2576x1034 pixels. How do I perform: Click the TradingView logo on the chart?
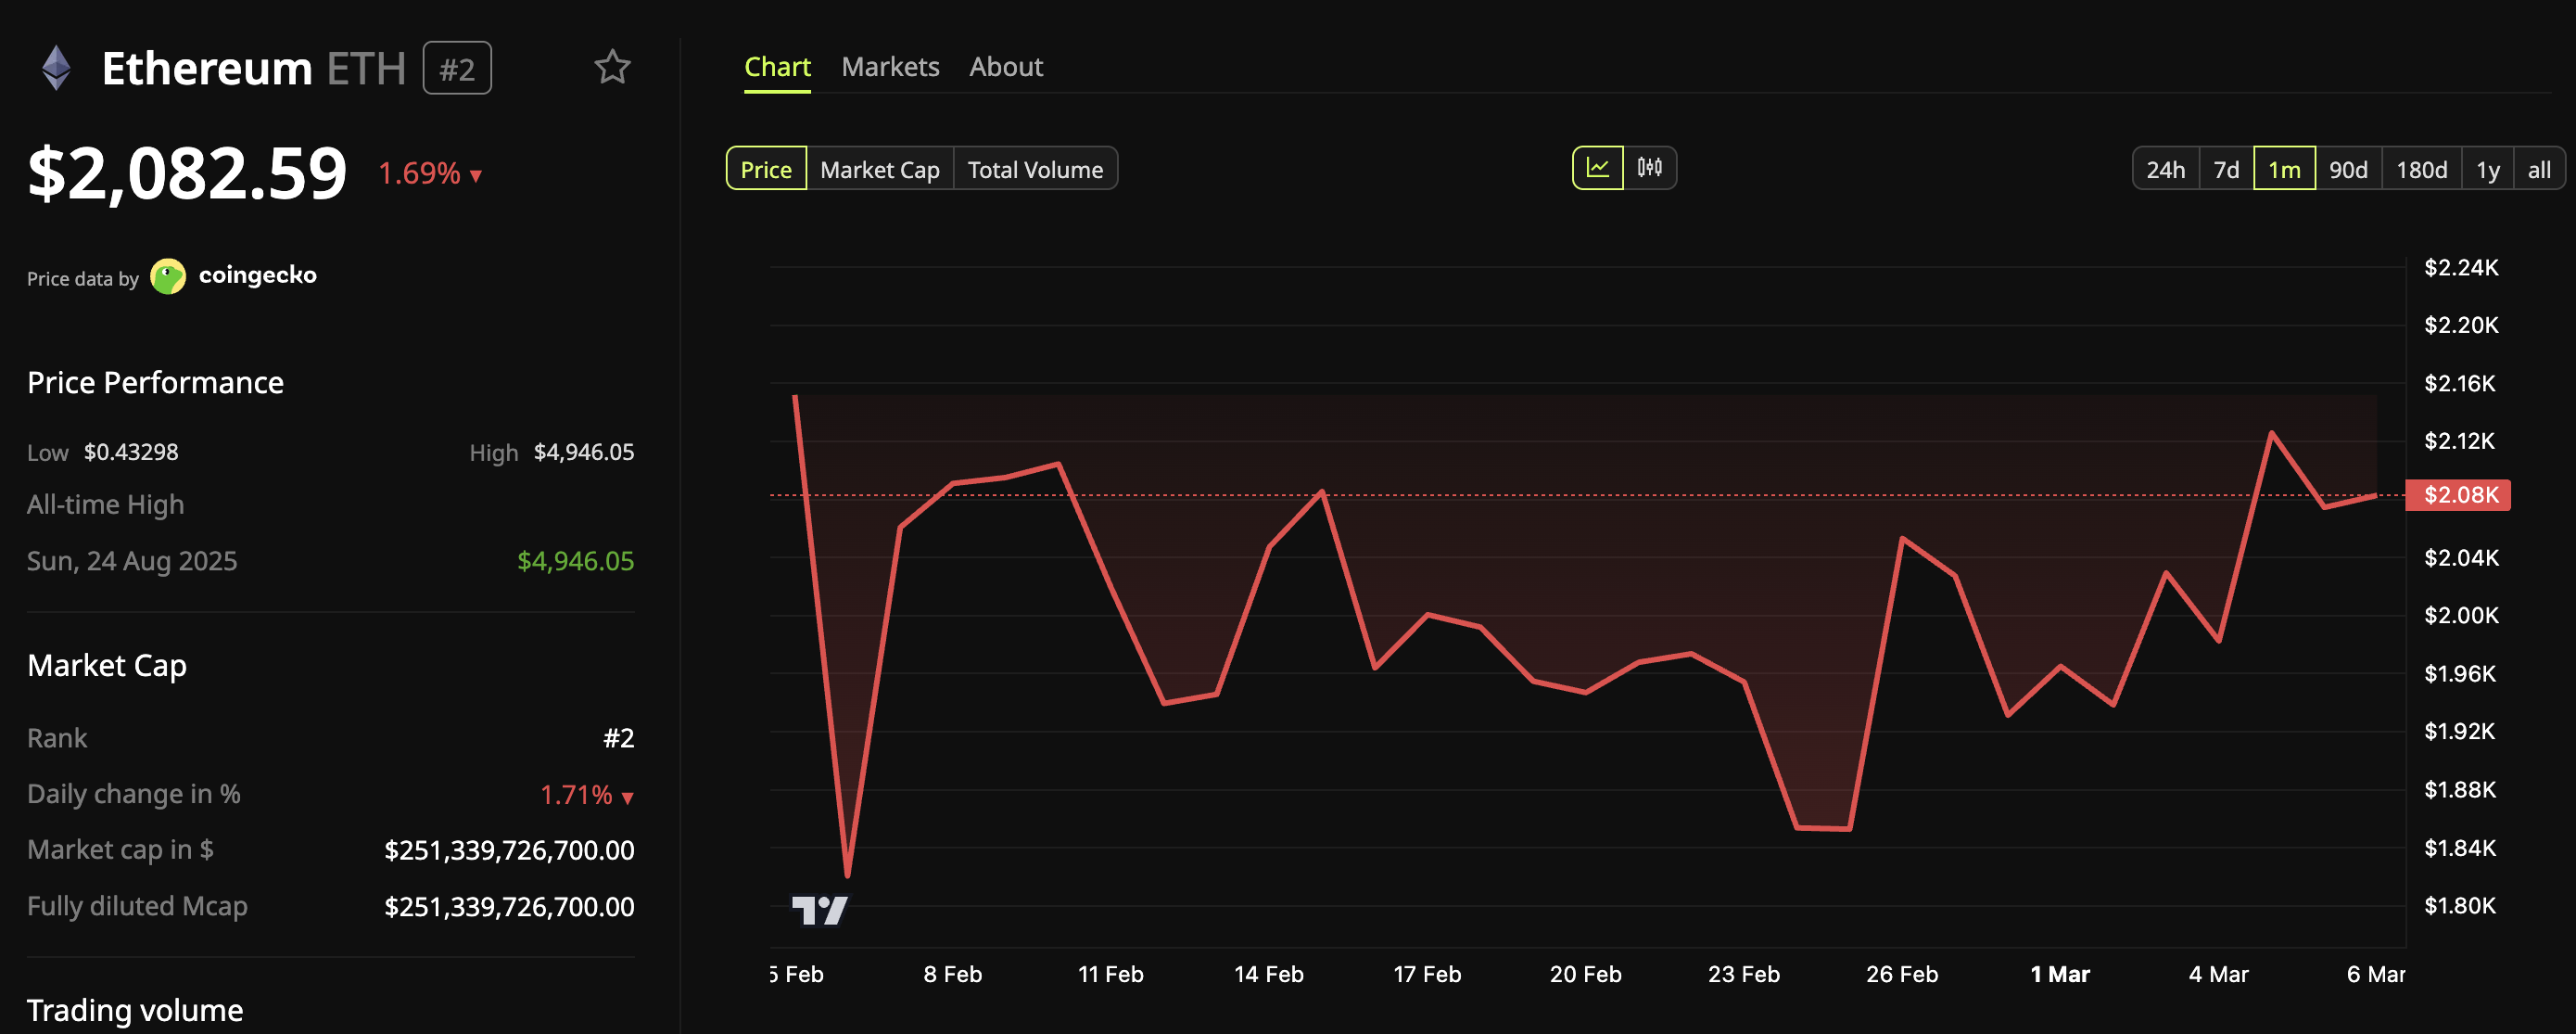tap(819, 910)
